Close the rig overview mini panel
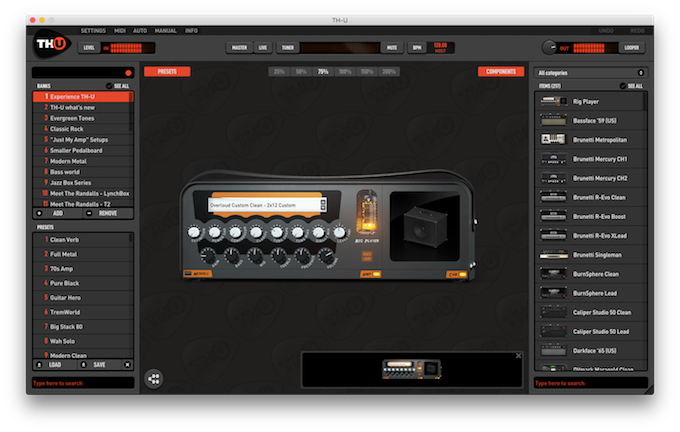680x432 pixels. click(x=518, y=356)
